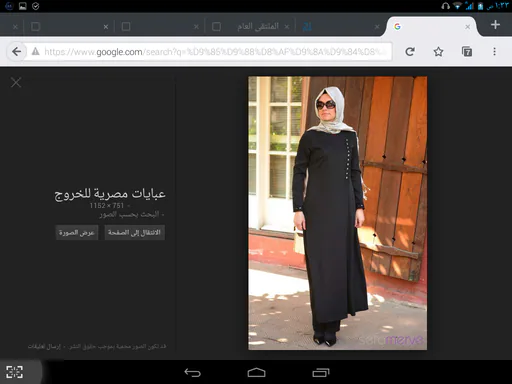Switch to the الملتقى العام tab
The width and height of the screenshot is (512, 384).
(250, 26)
